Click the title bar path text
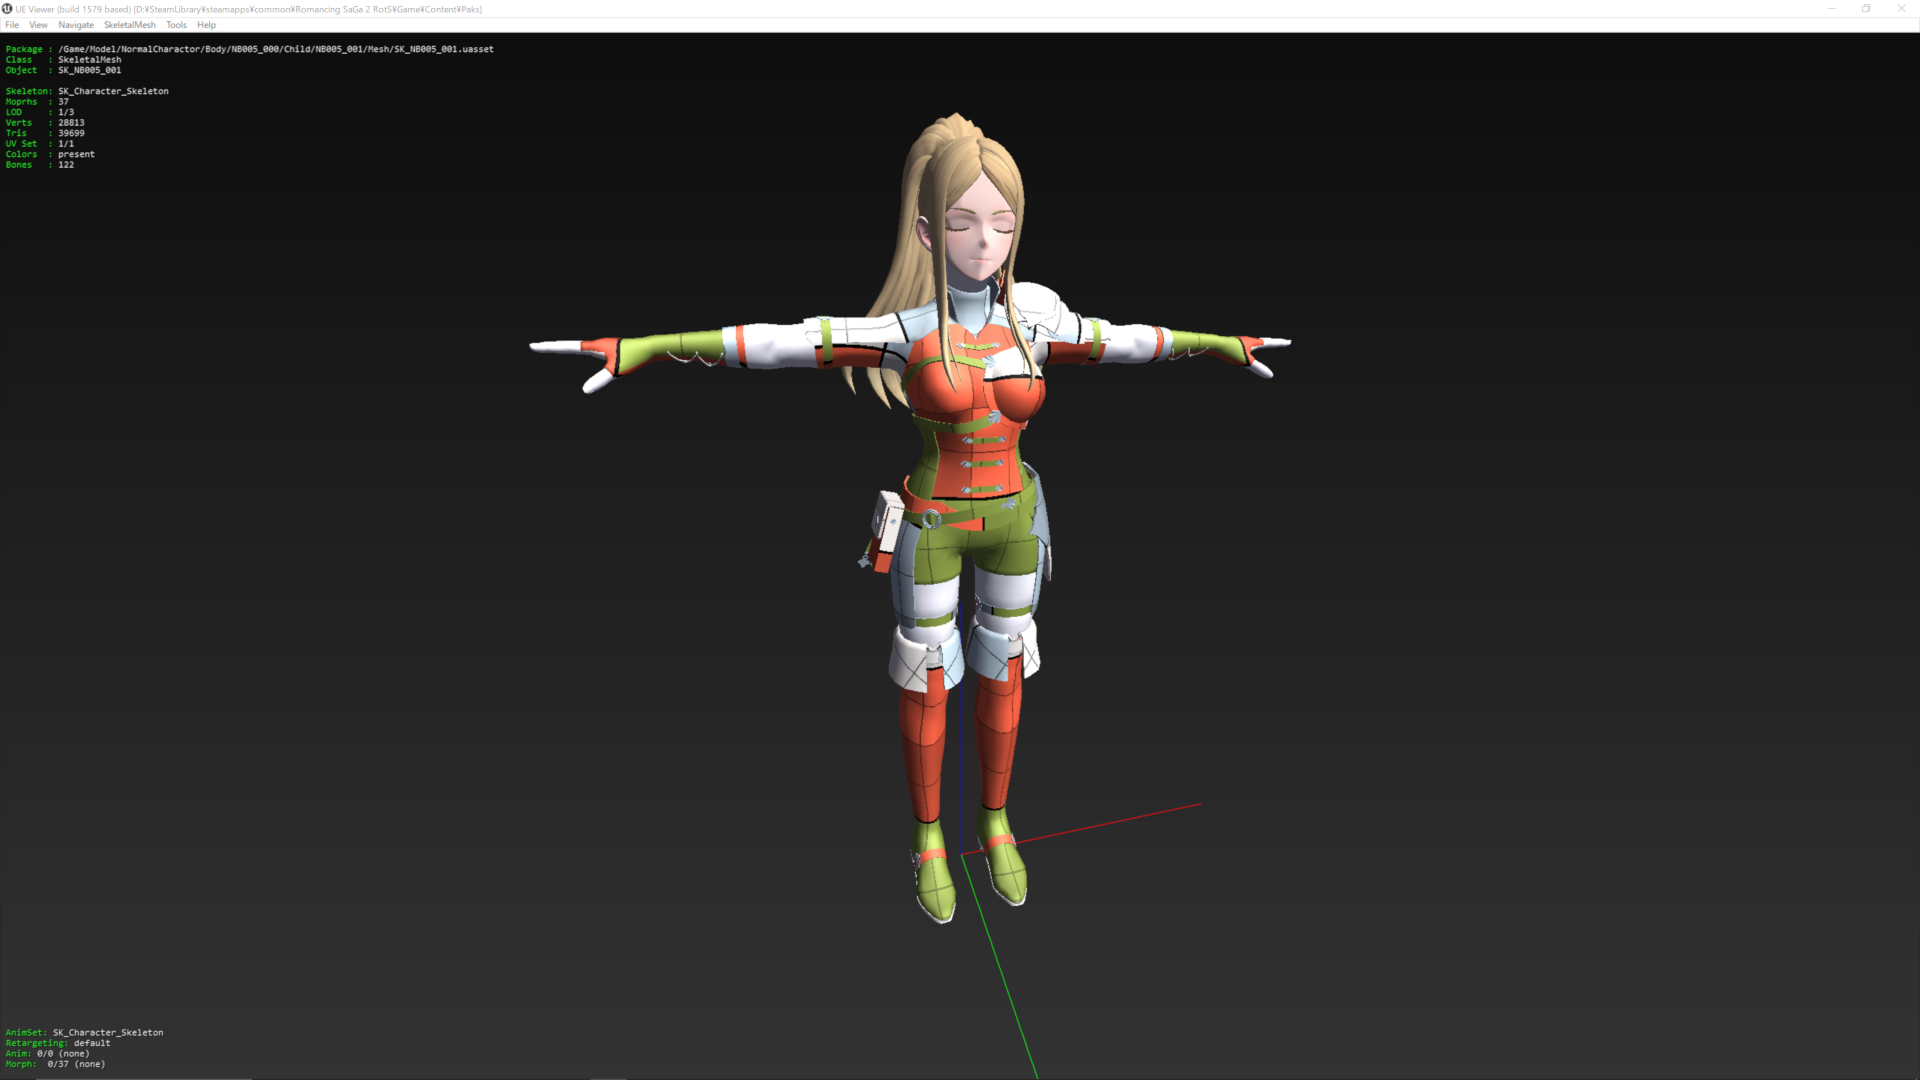This screenshot has height=1080, width=1920. pos(308,9)
